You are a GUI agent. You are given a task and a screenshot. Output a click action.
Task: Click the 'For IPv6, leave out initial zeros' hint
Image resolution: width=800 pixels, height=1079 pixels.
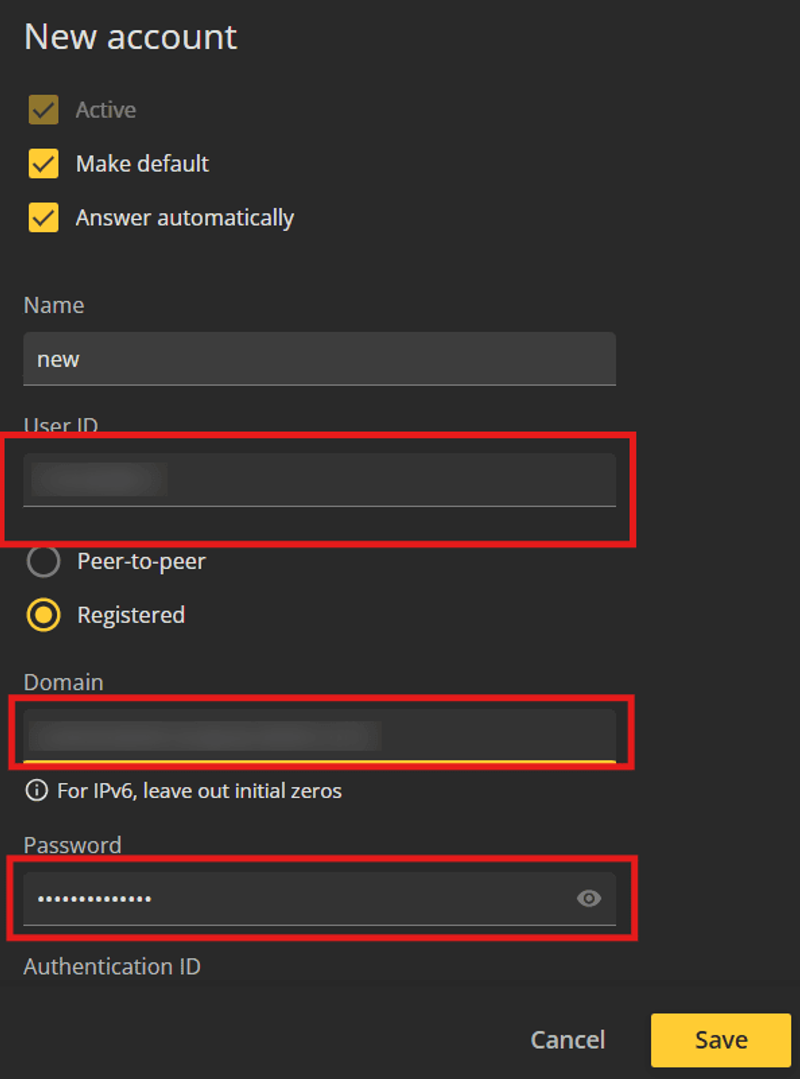click(x=199, y=791)
